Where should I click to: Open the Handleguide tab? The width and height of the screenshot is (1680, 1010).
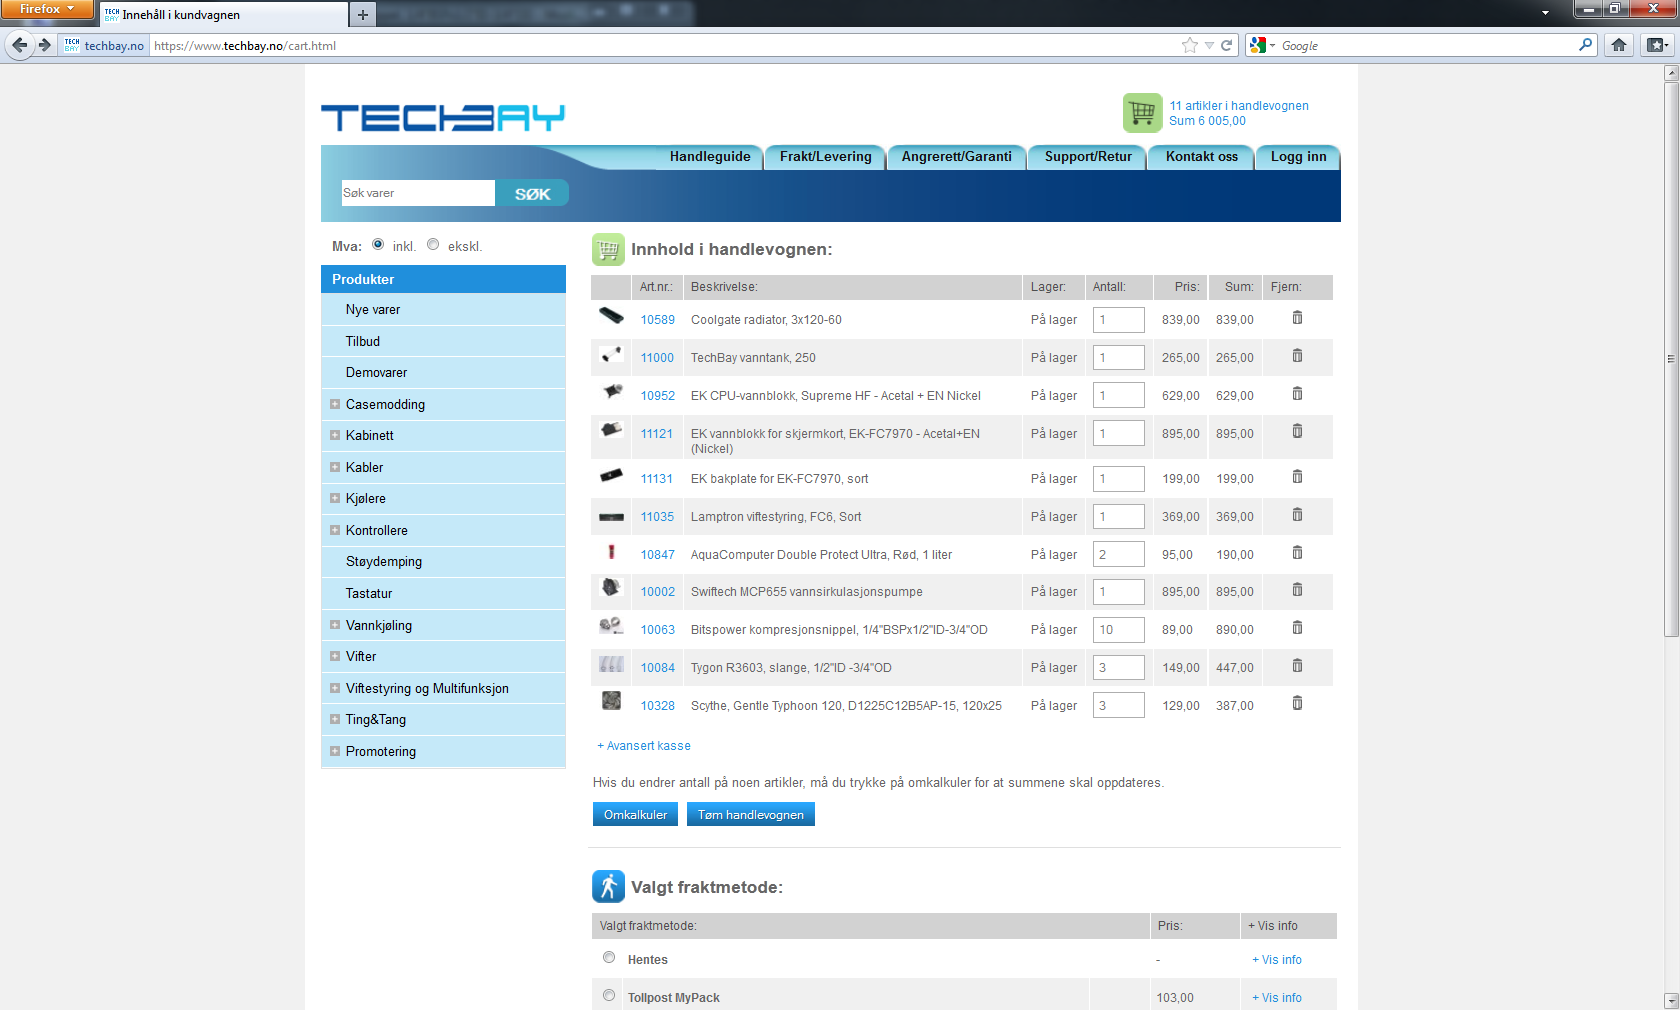click(710, 157)
